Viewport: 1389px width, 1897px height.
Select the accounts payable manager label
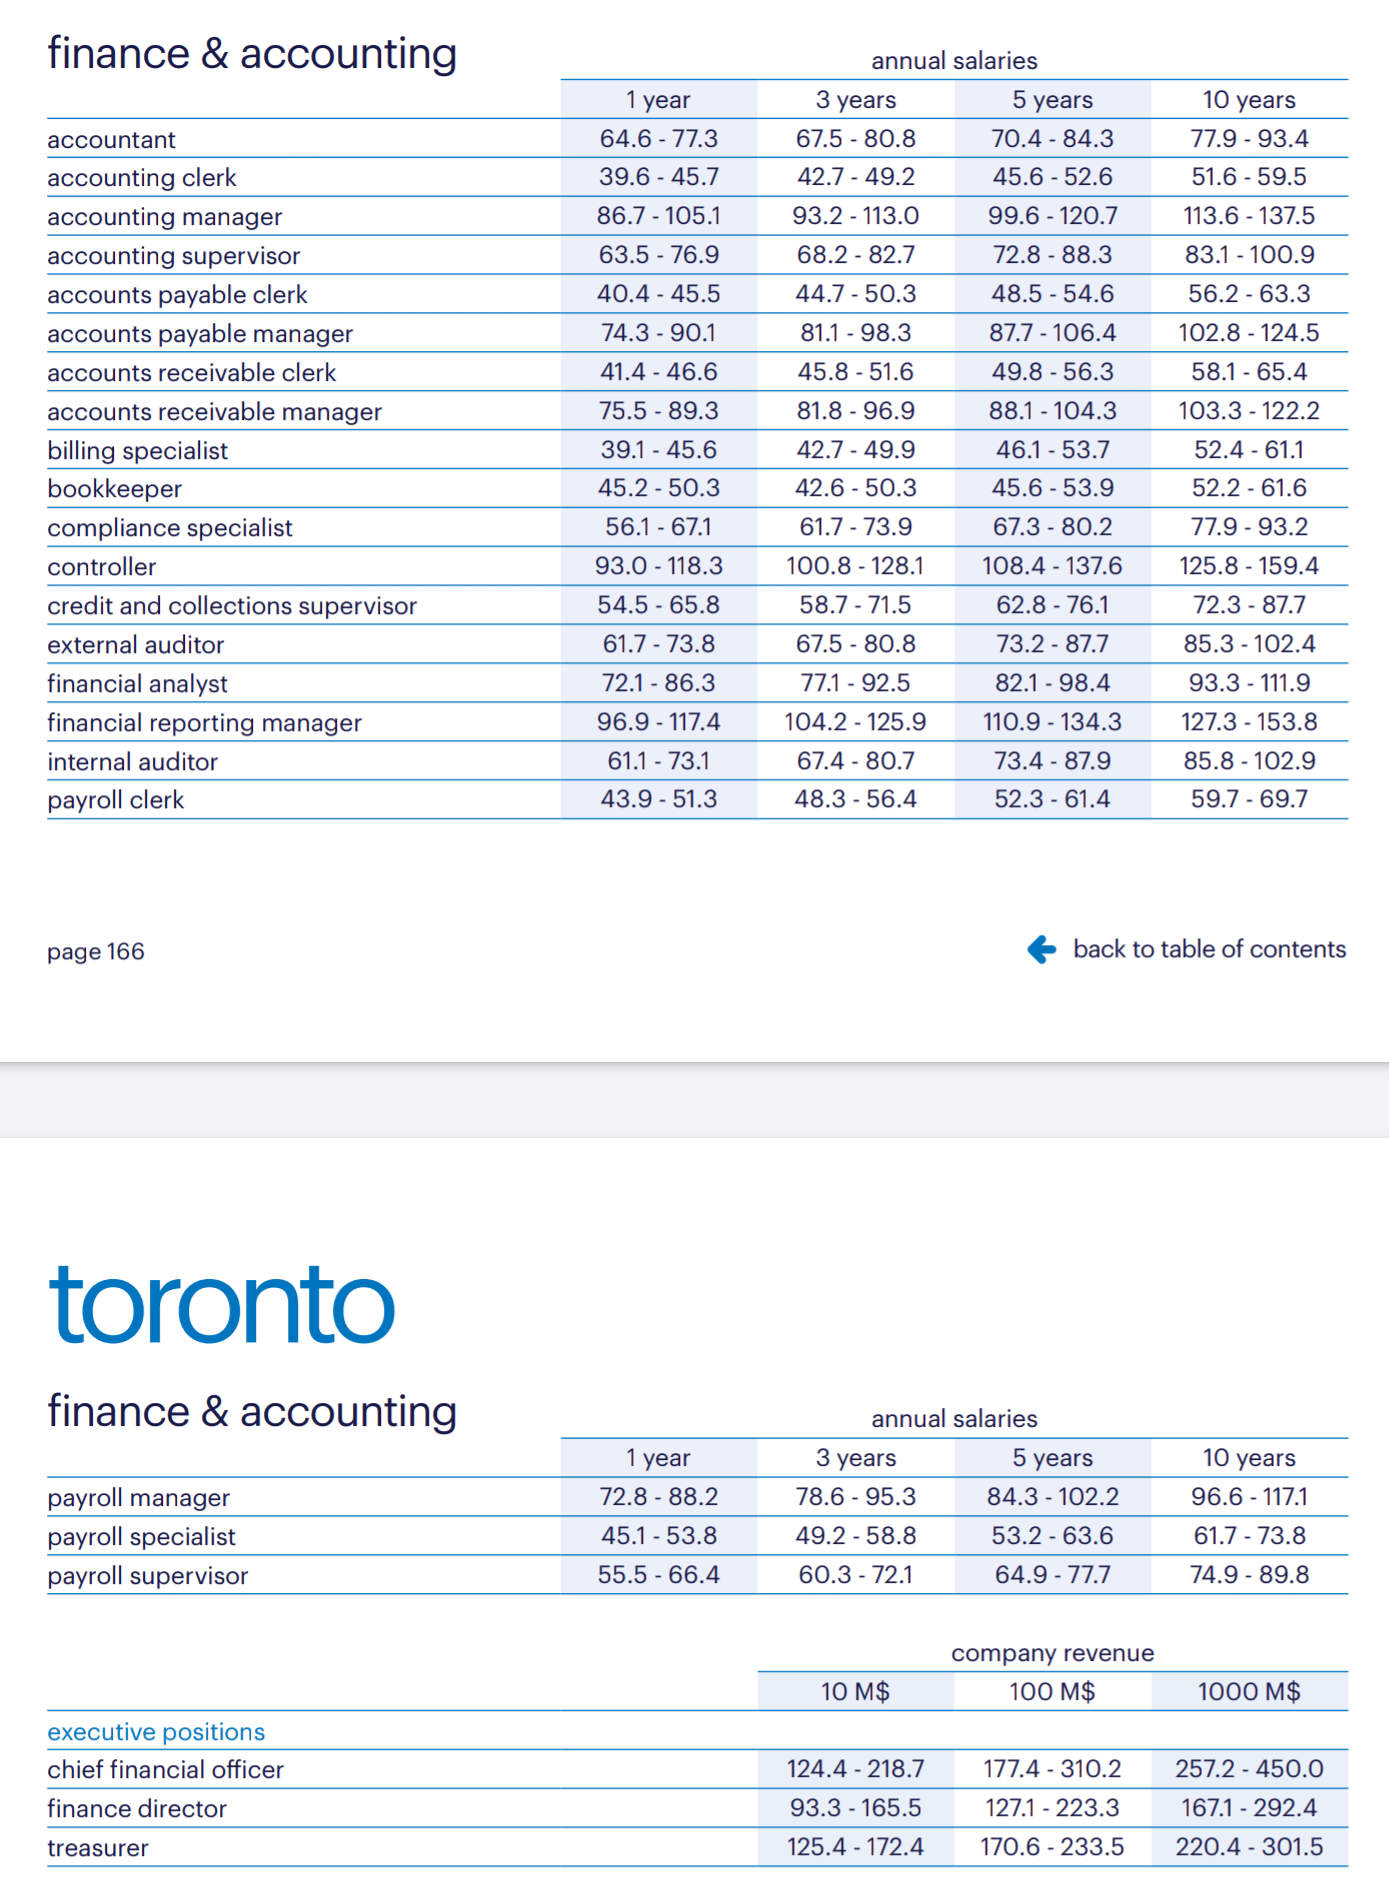tap(200, 334)
